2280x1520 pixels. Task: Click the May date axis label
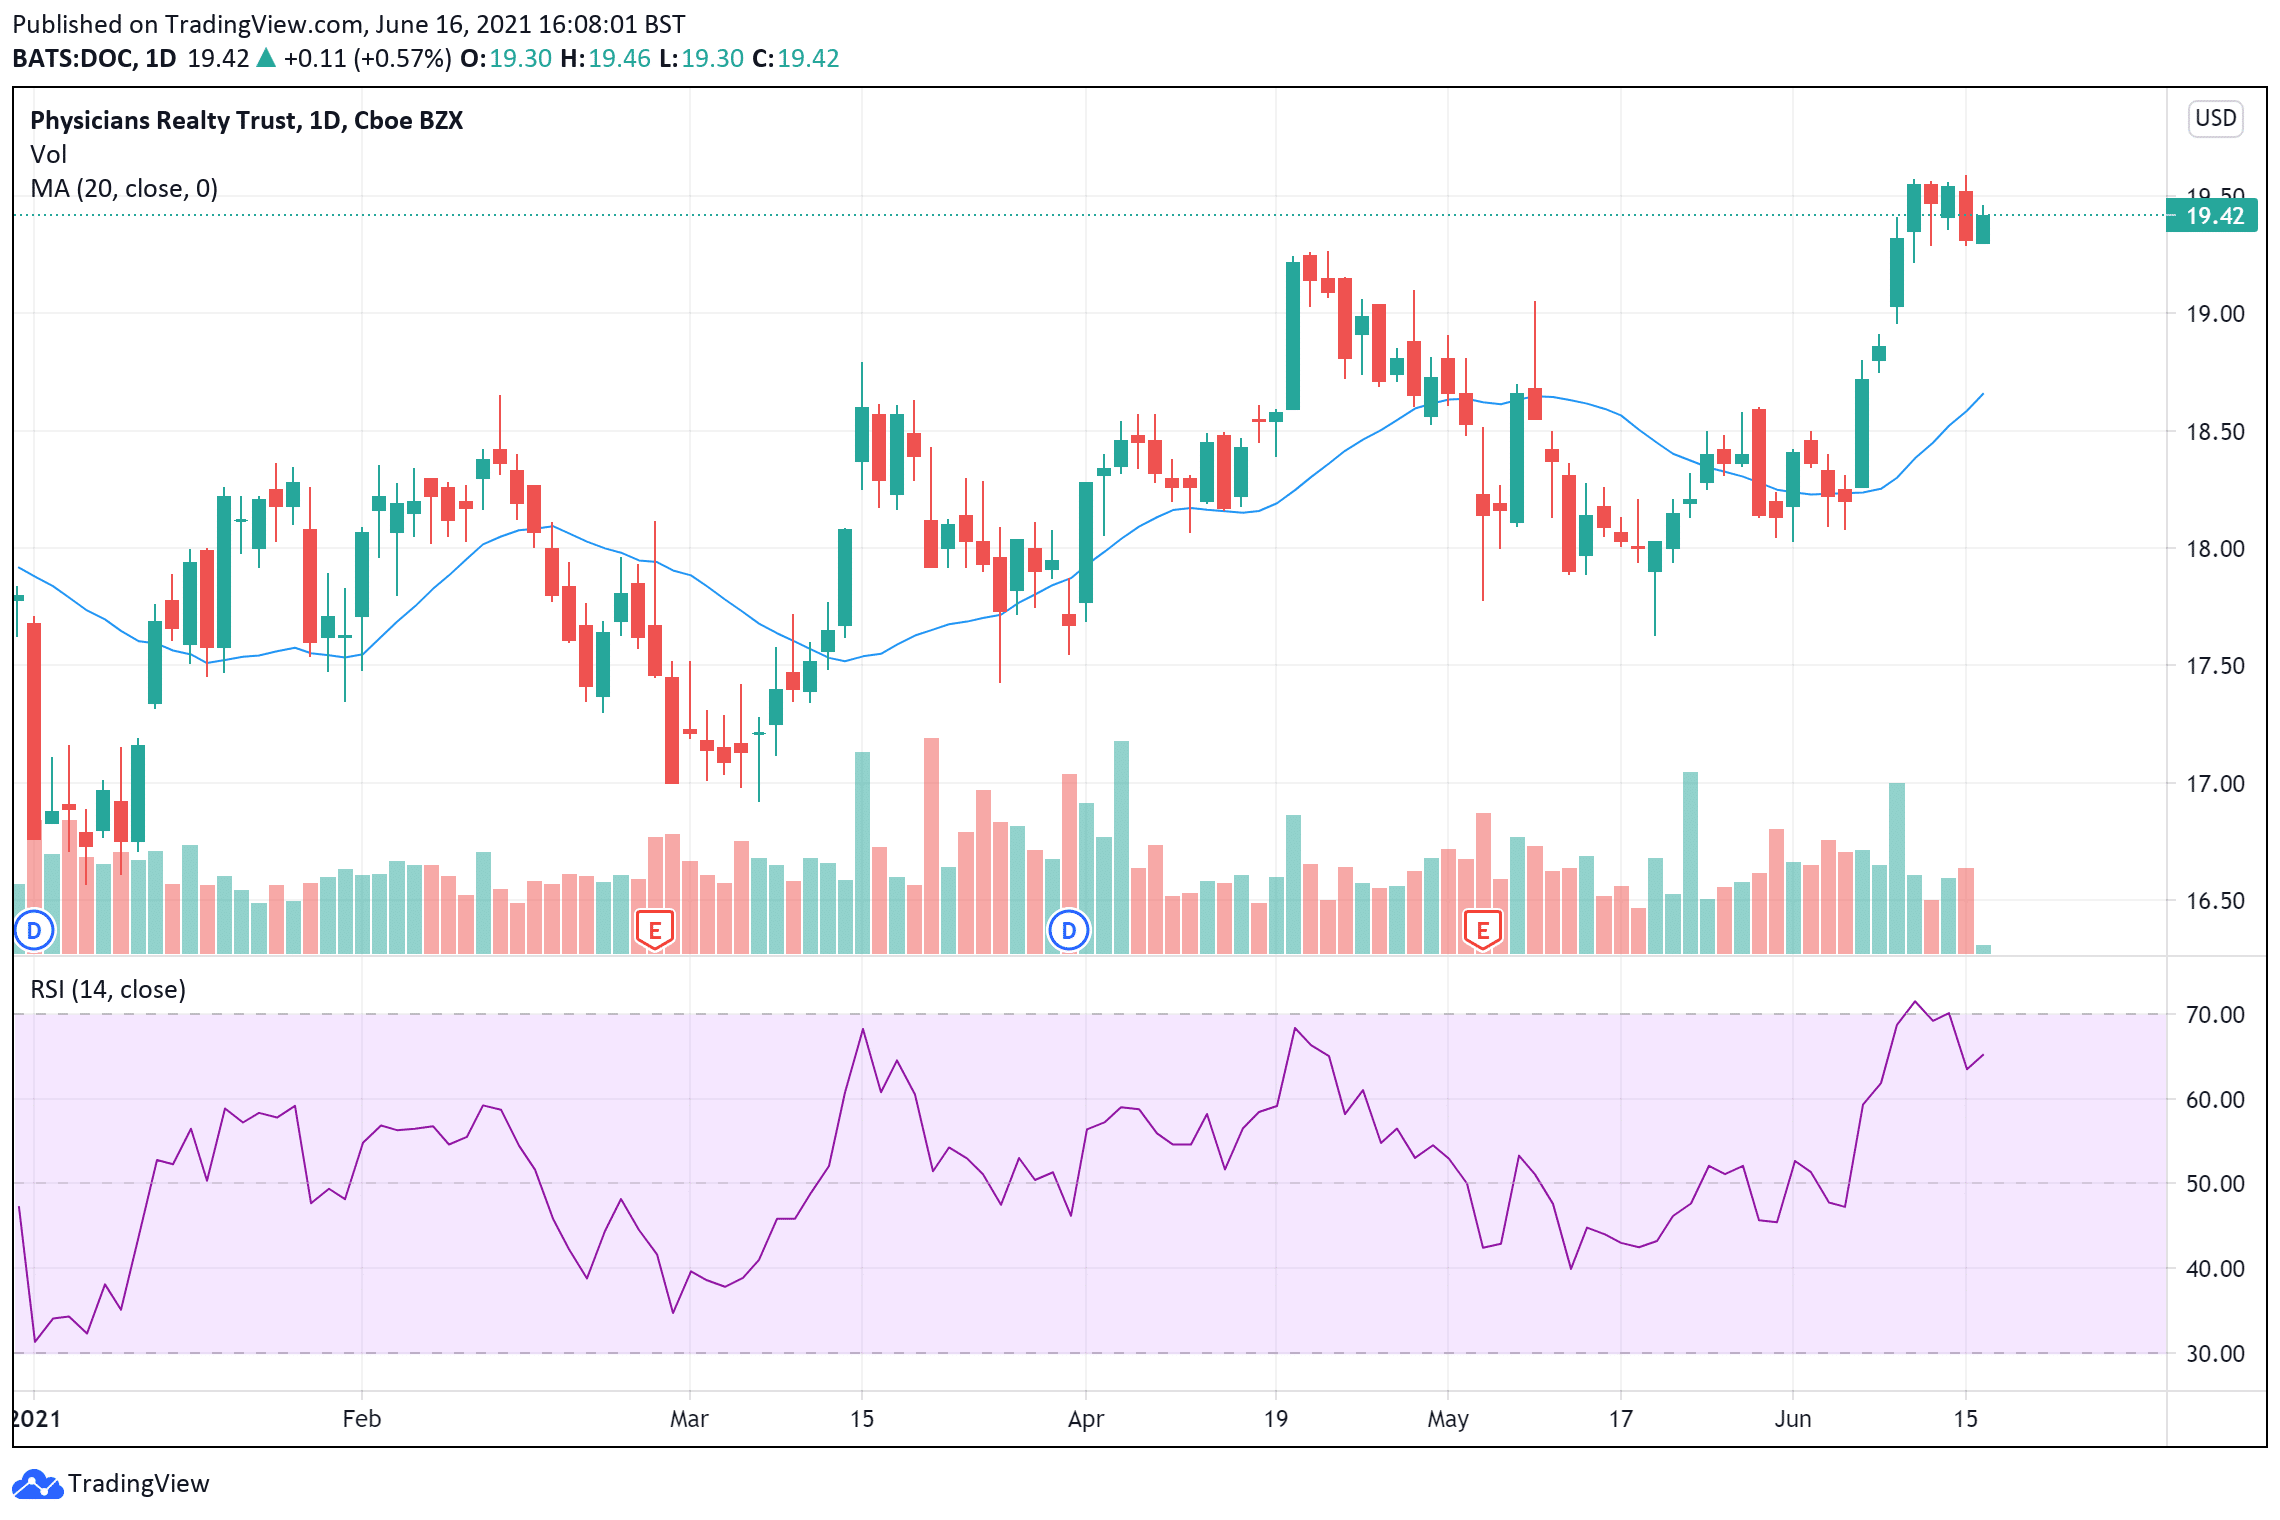[x=1448, y=1419]
